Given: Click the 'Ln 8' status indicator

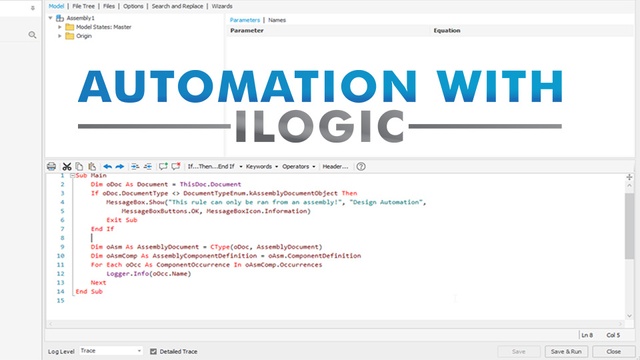Looking at the screenshot, I should (x=587, y=335).
